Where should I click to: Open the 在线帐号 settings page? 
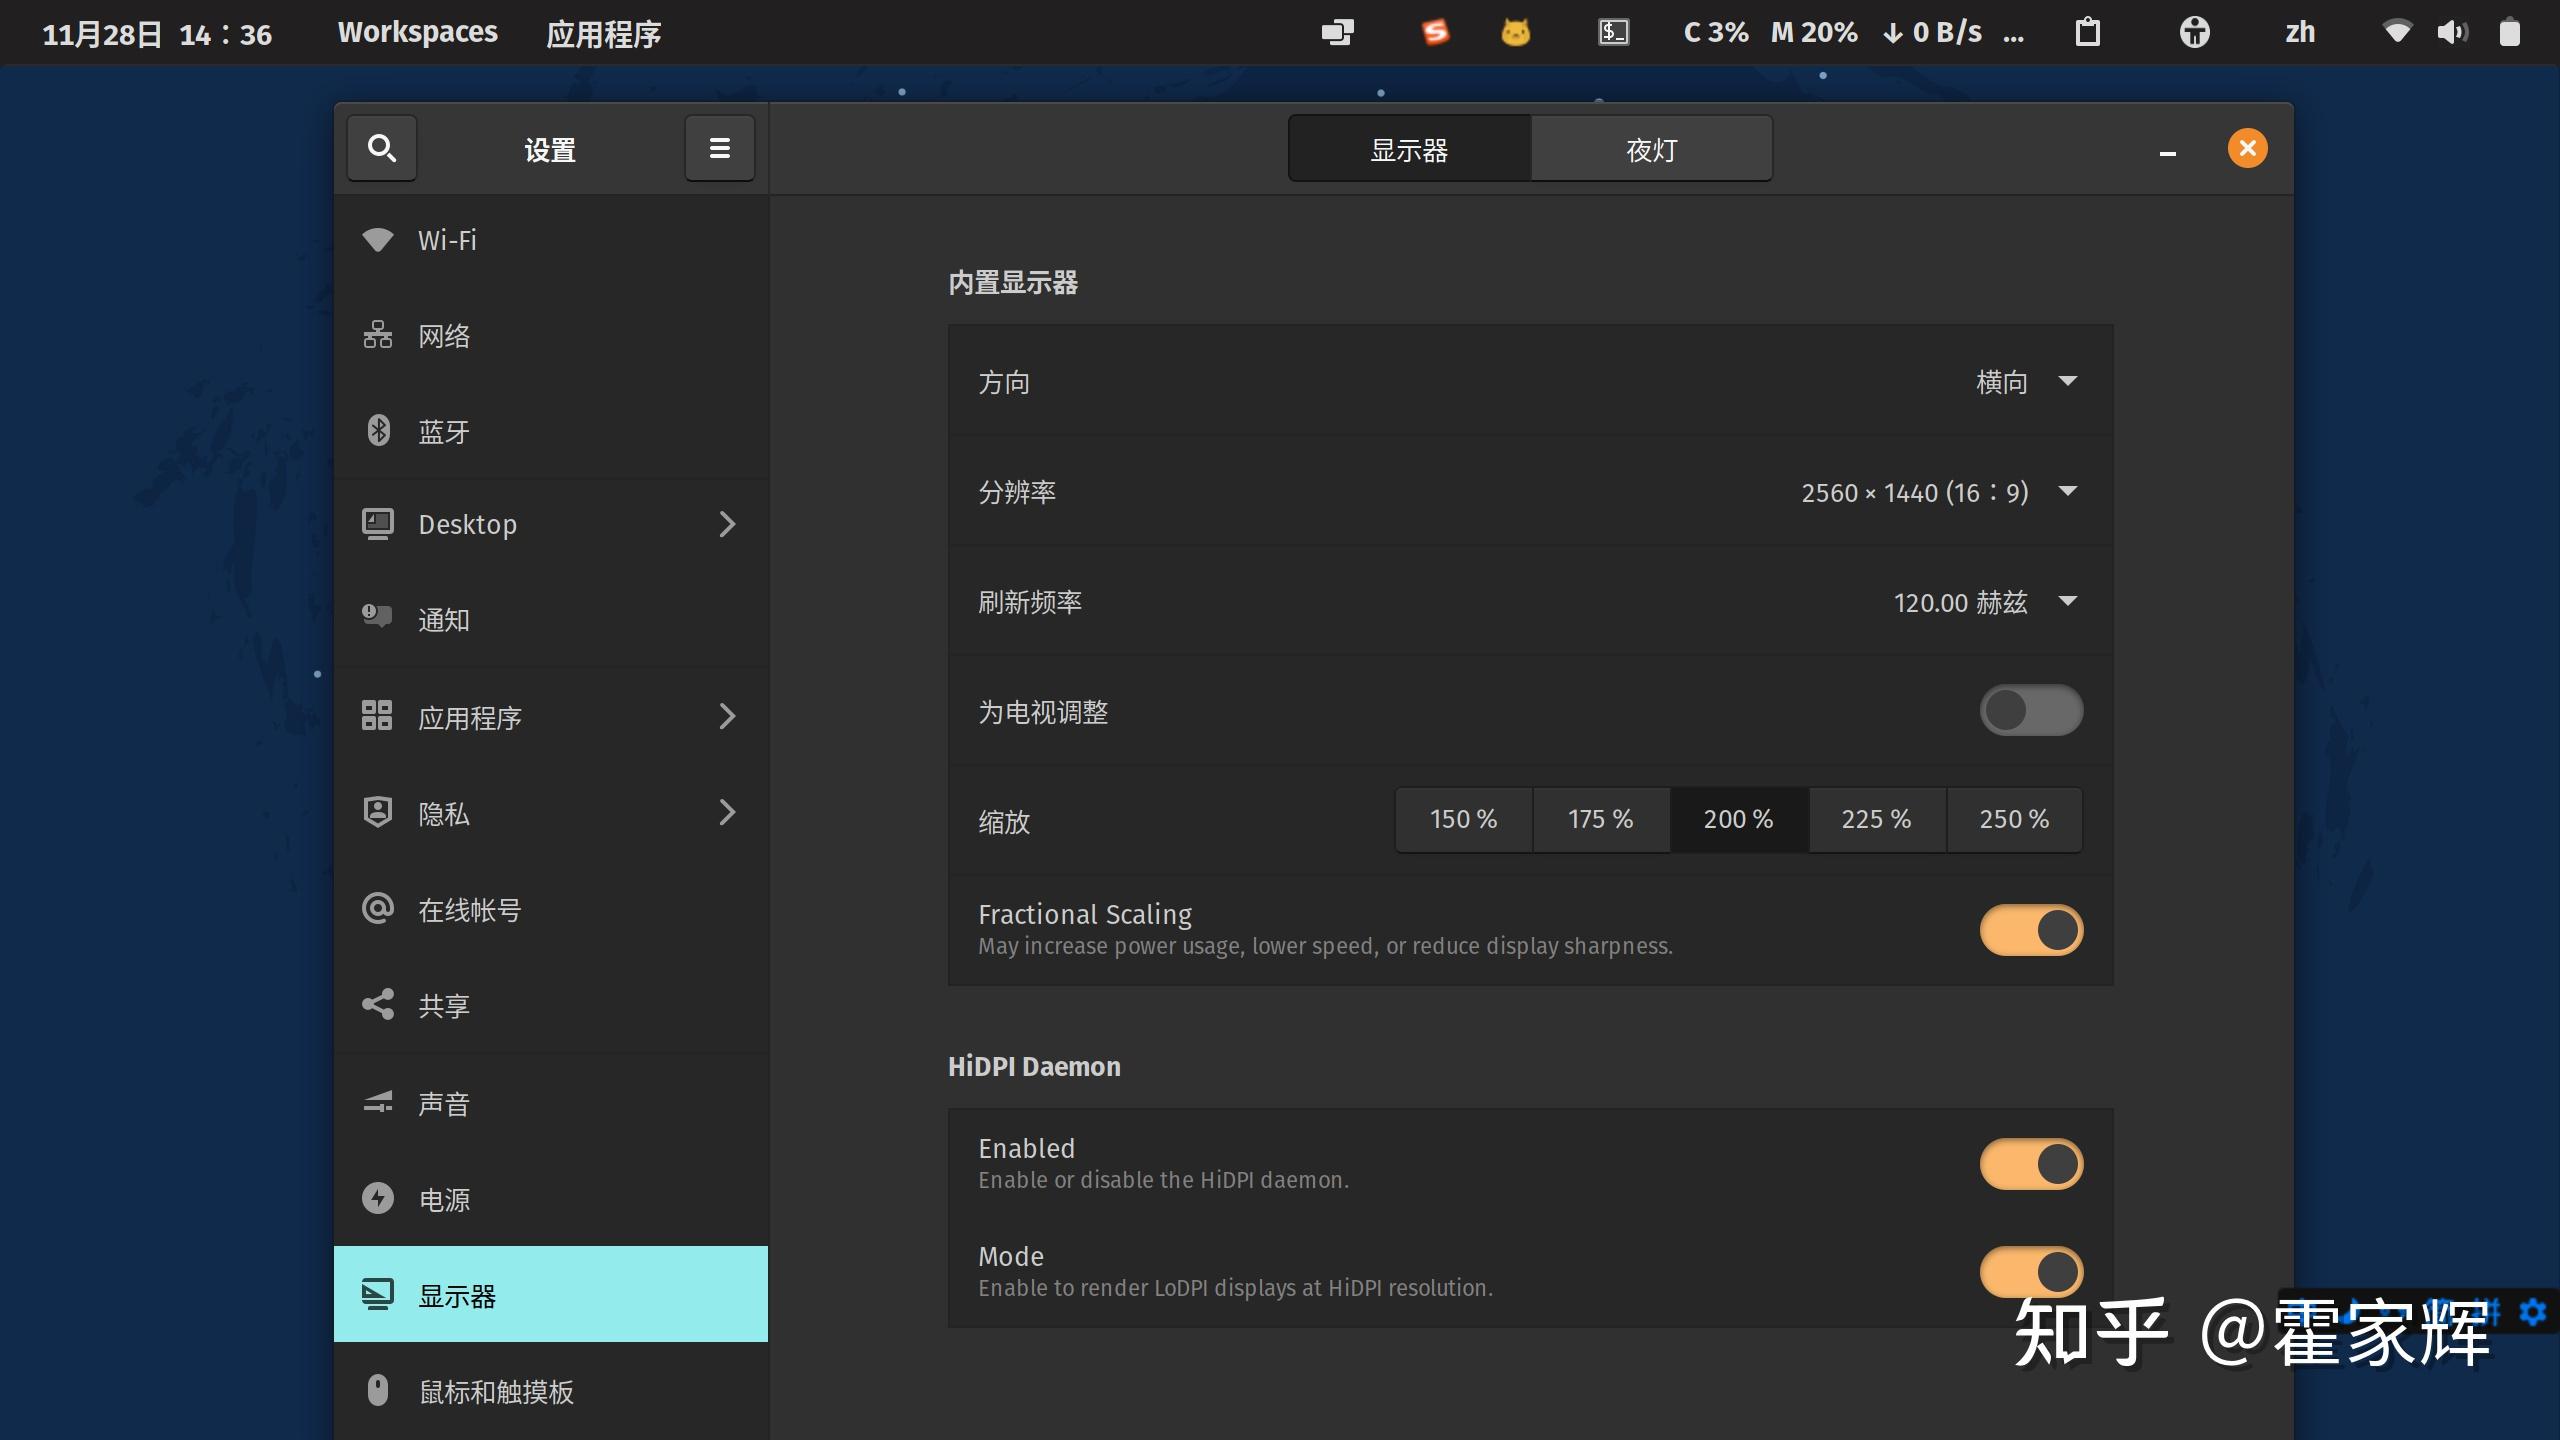point(551,909)
